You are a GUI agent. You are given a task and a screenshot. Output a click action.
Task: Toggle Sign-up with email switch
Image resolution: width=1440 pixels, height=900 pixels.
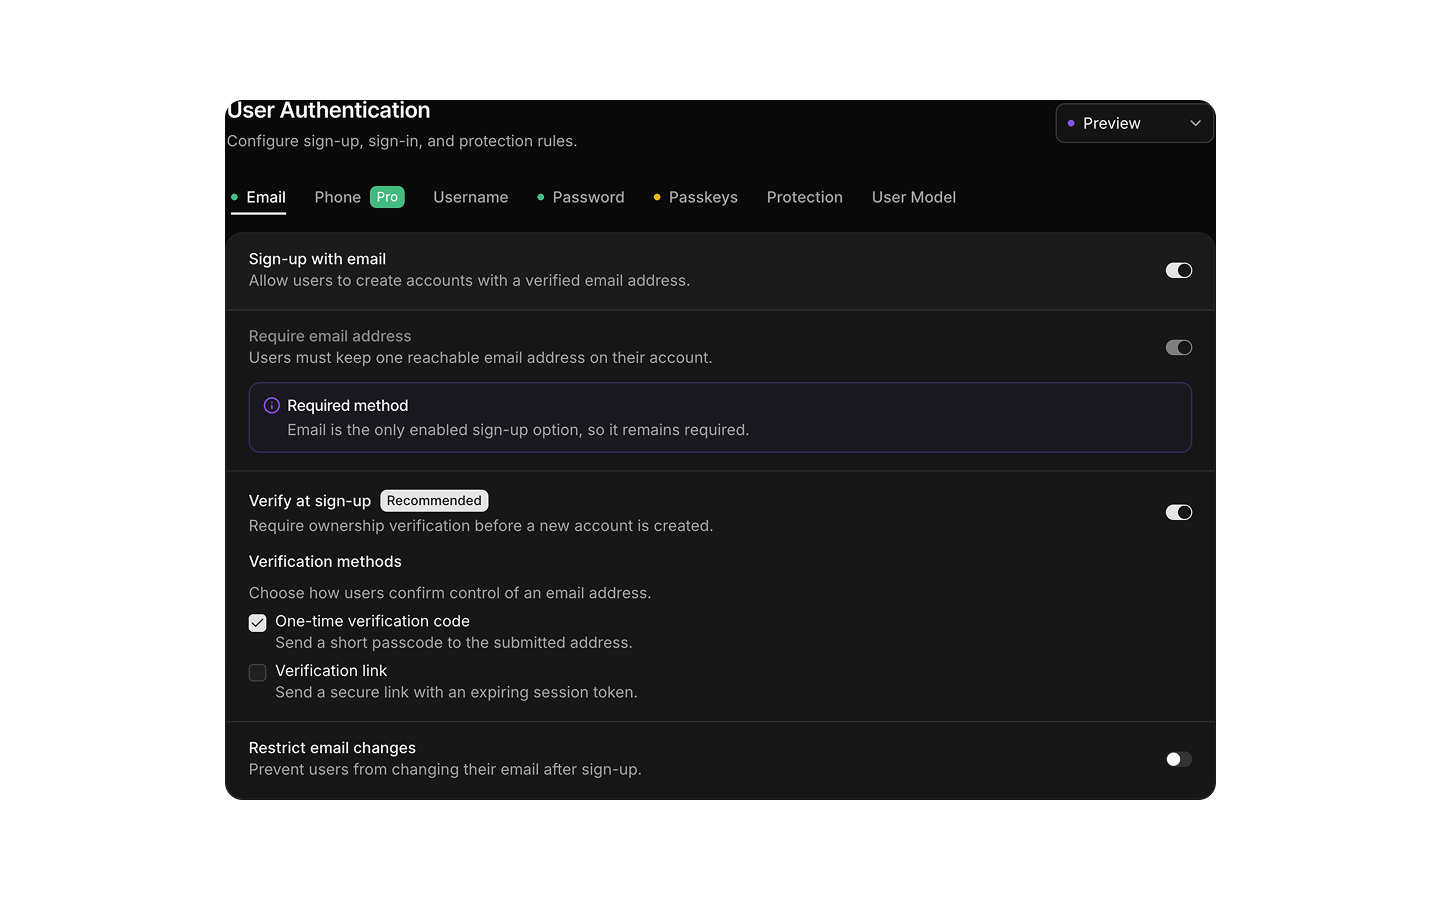[1179, 270]
